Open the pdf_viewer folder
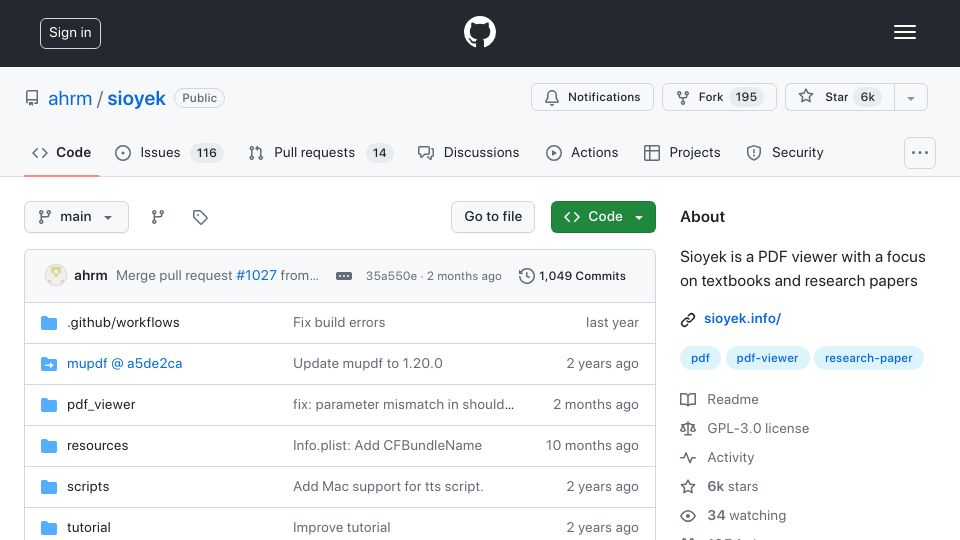Viewport: 960px width, 540px height. (101, 405)
